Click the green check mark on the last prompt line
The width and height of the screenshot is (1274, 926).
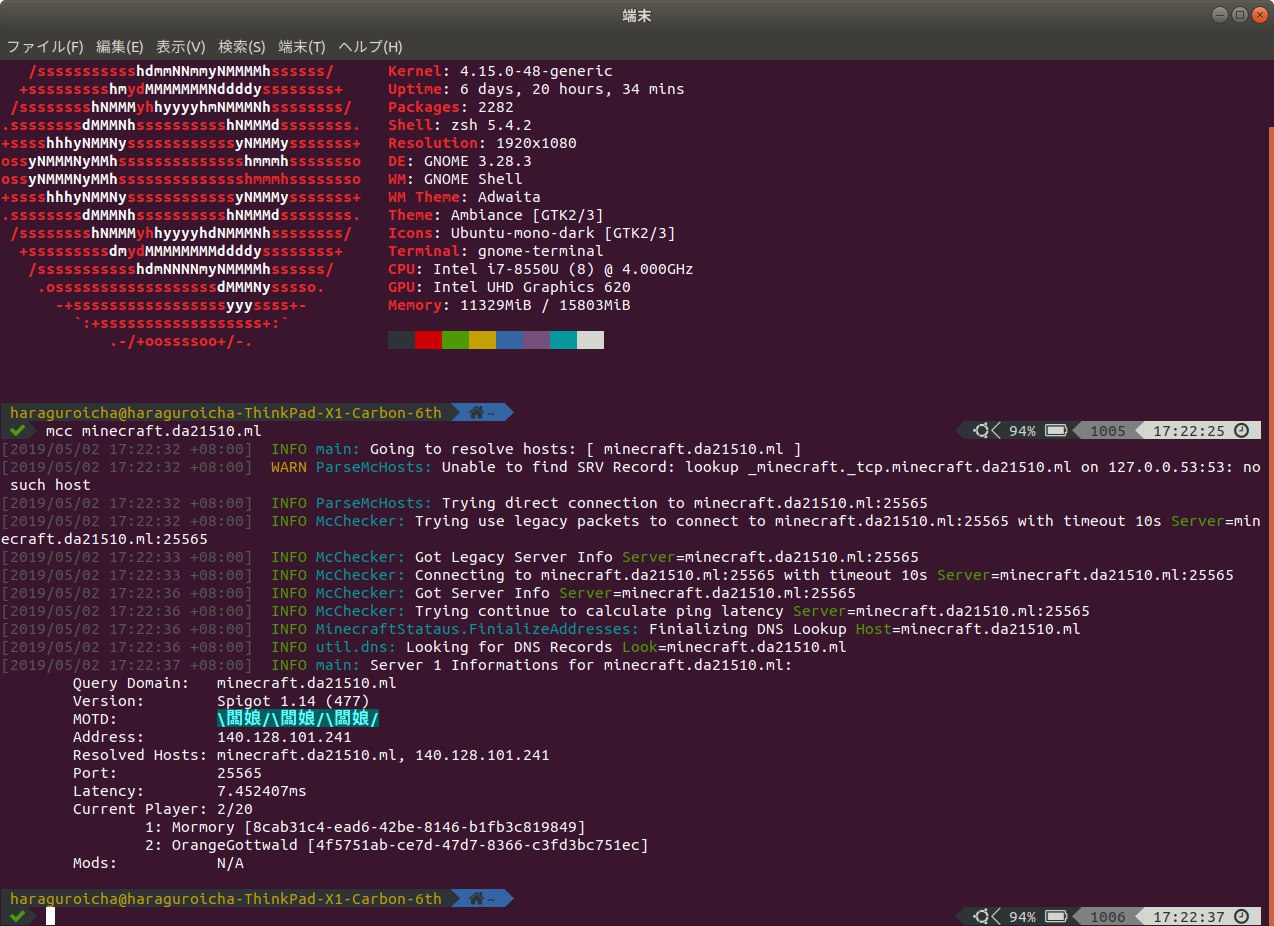16,916
